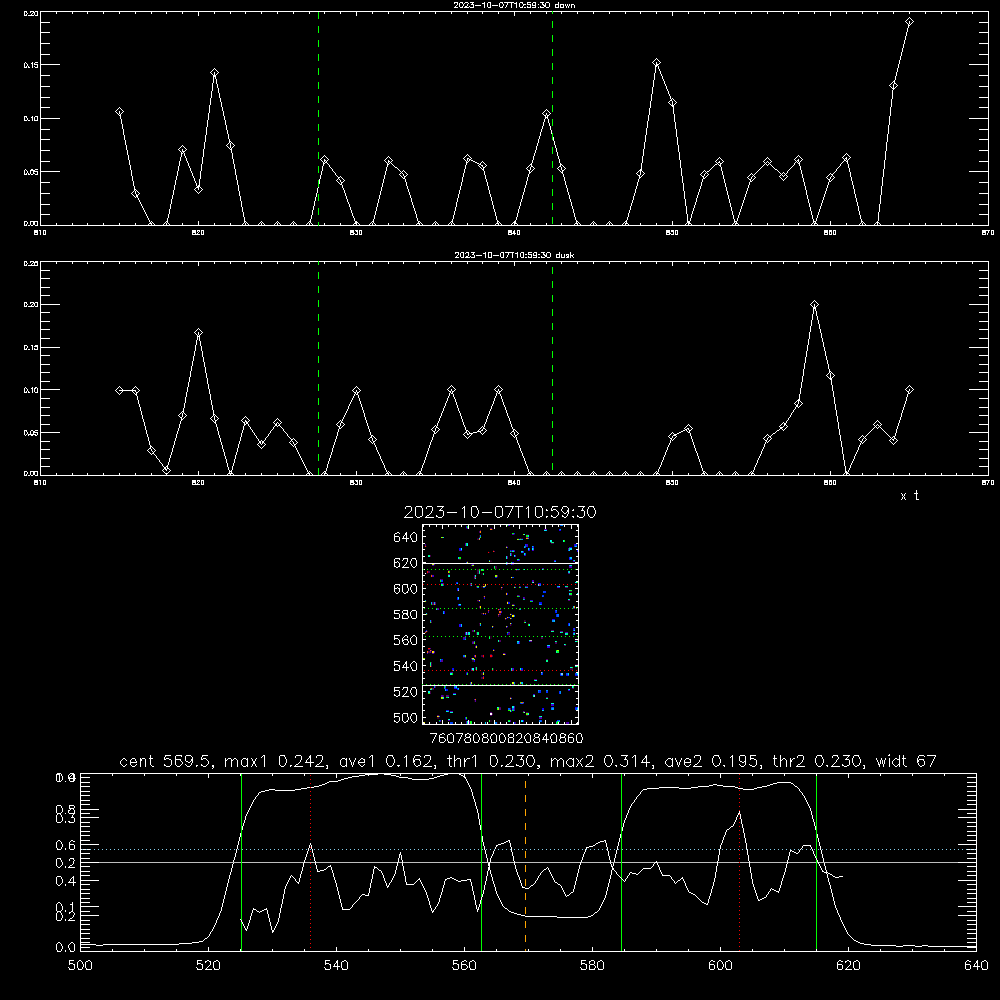1000x1000 pixels.
Task: Click the red dotted line near 536 in bottom plot
Action: tap(311, 862)
